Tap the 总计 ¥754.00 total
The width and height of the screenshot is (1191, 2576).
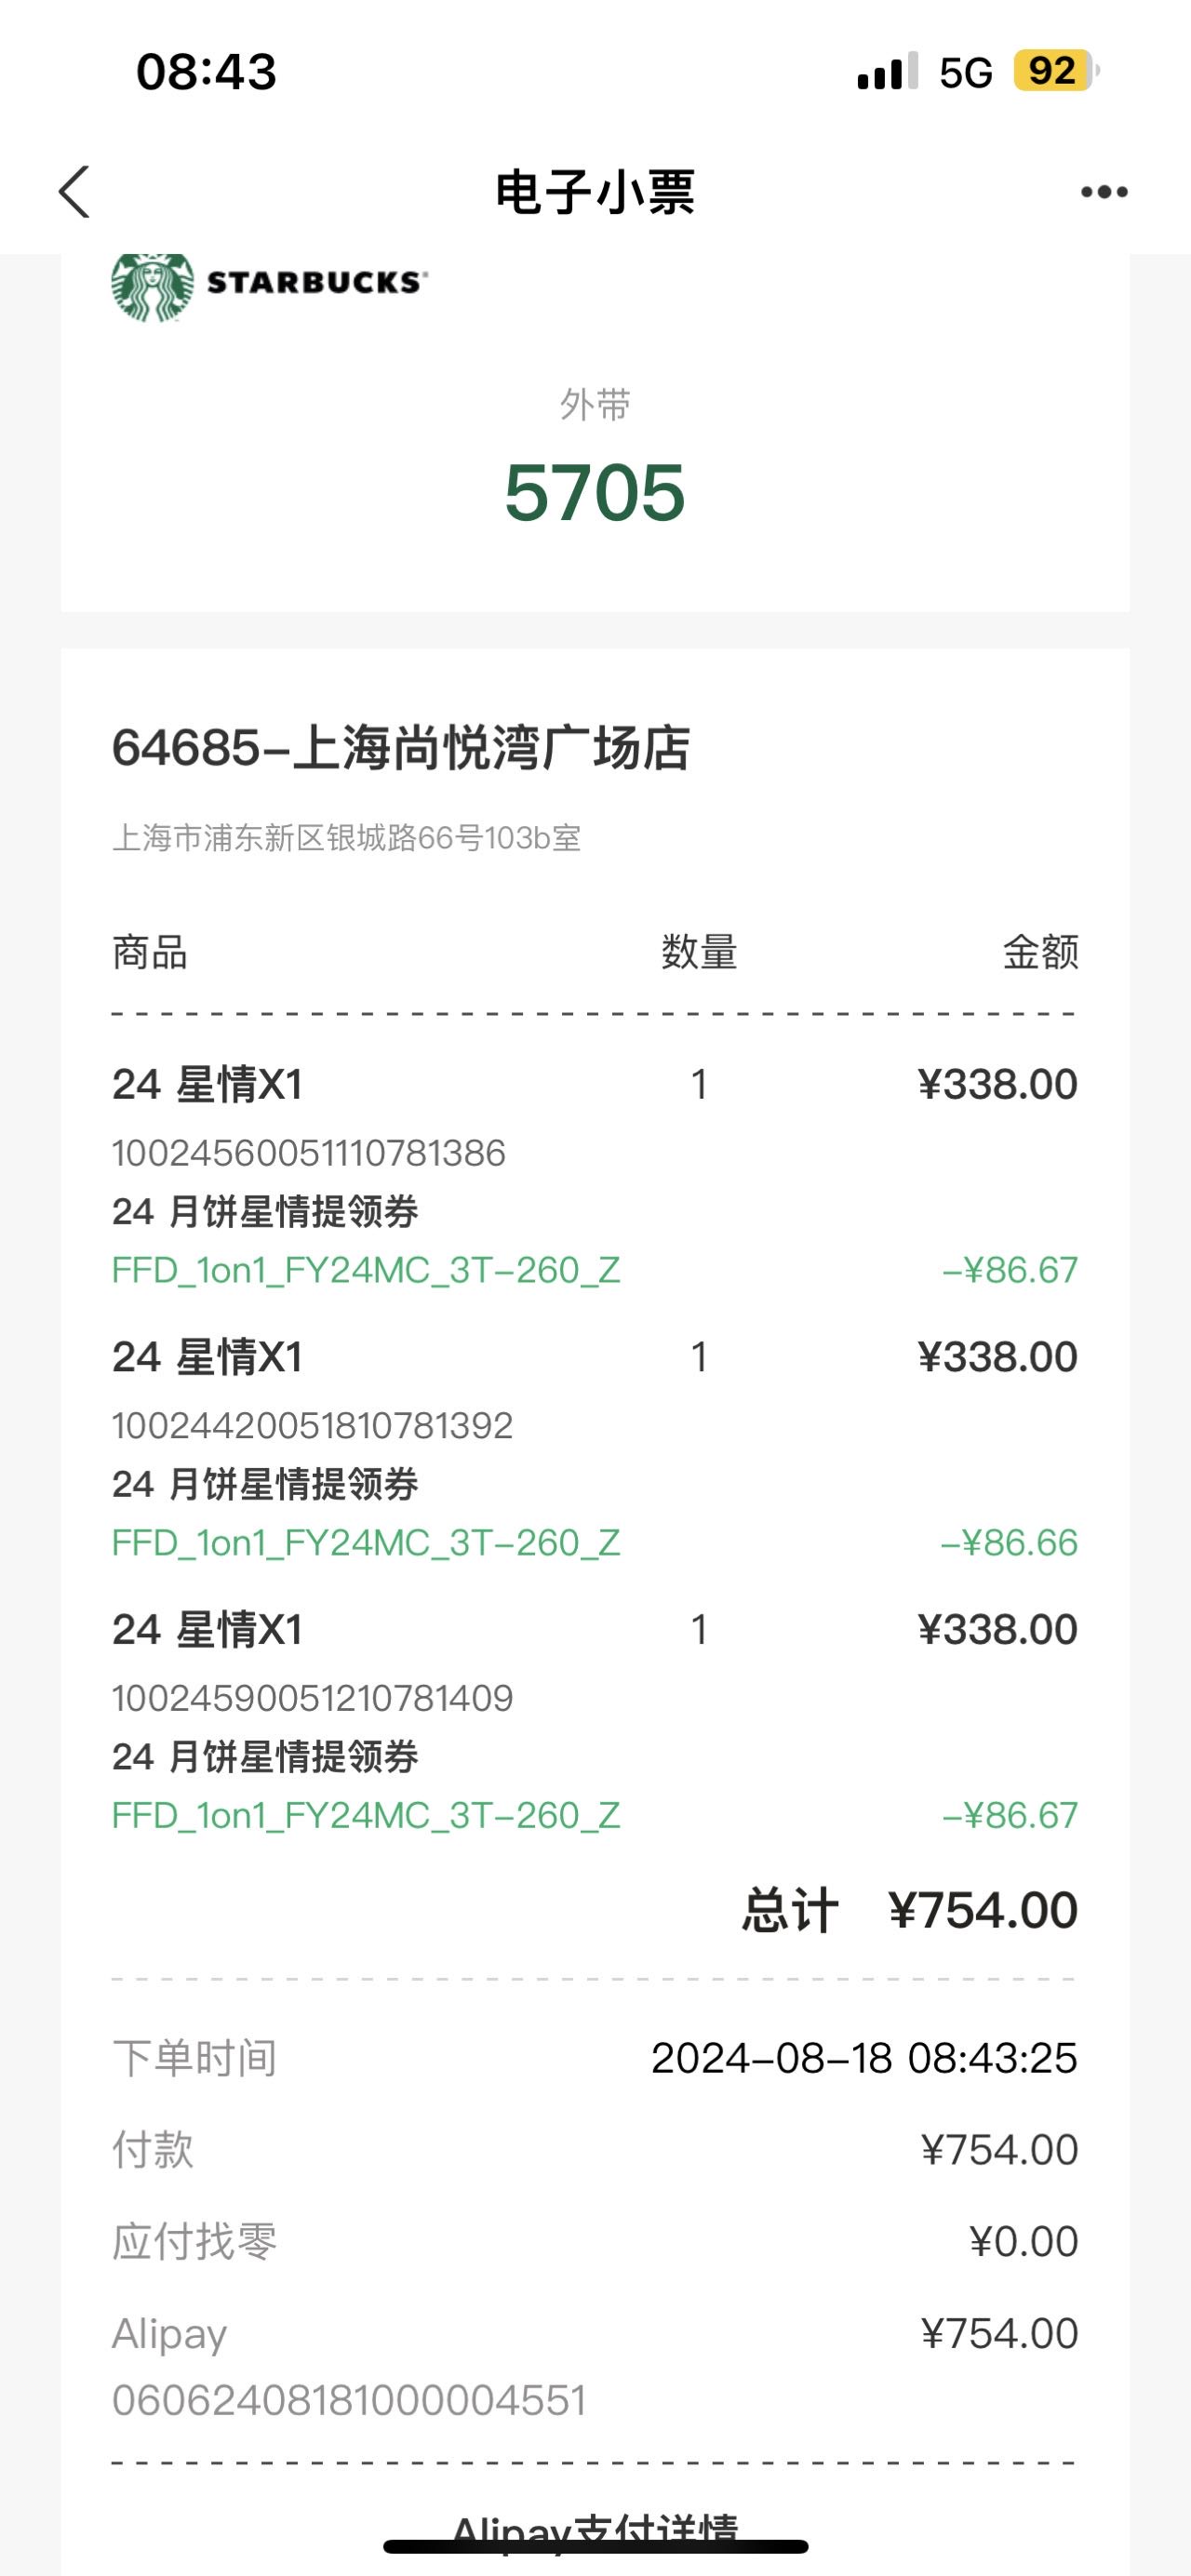click(x=909, y=1911)
